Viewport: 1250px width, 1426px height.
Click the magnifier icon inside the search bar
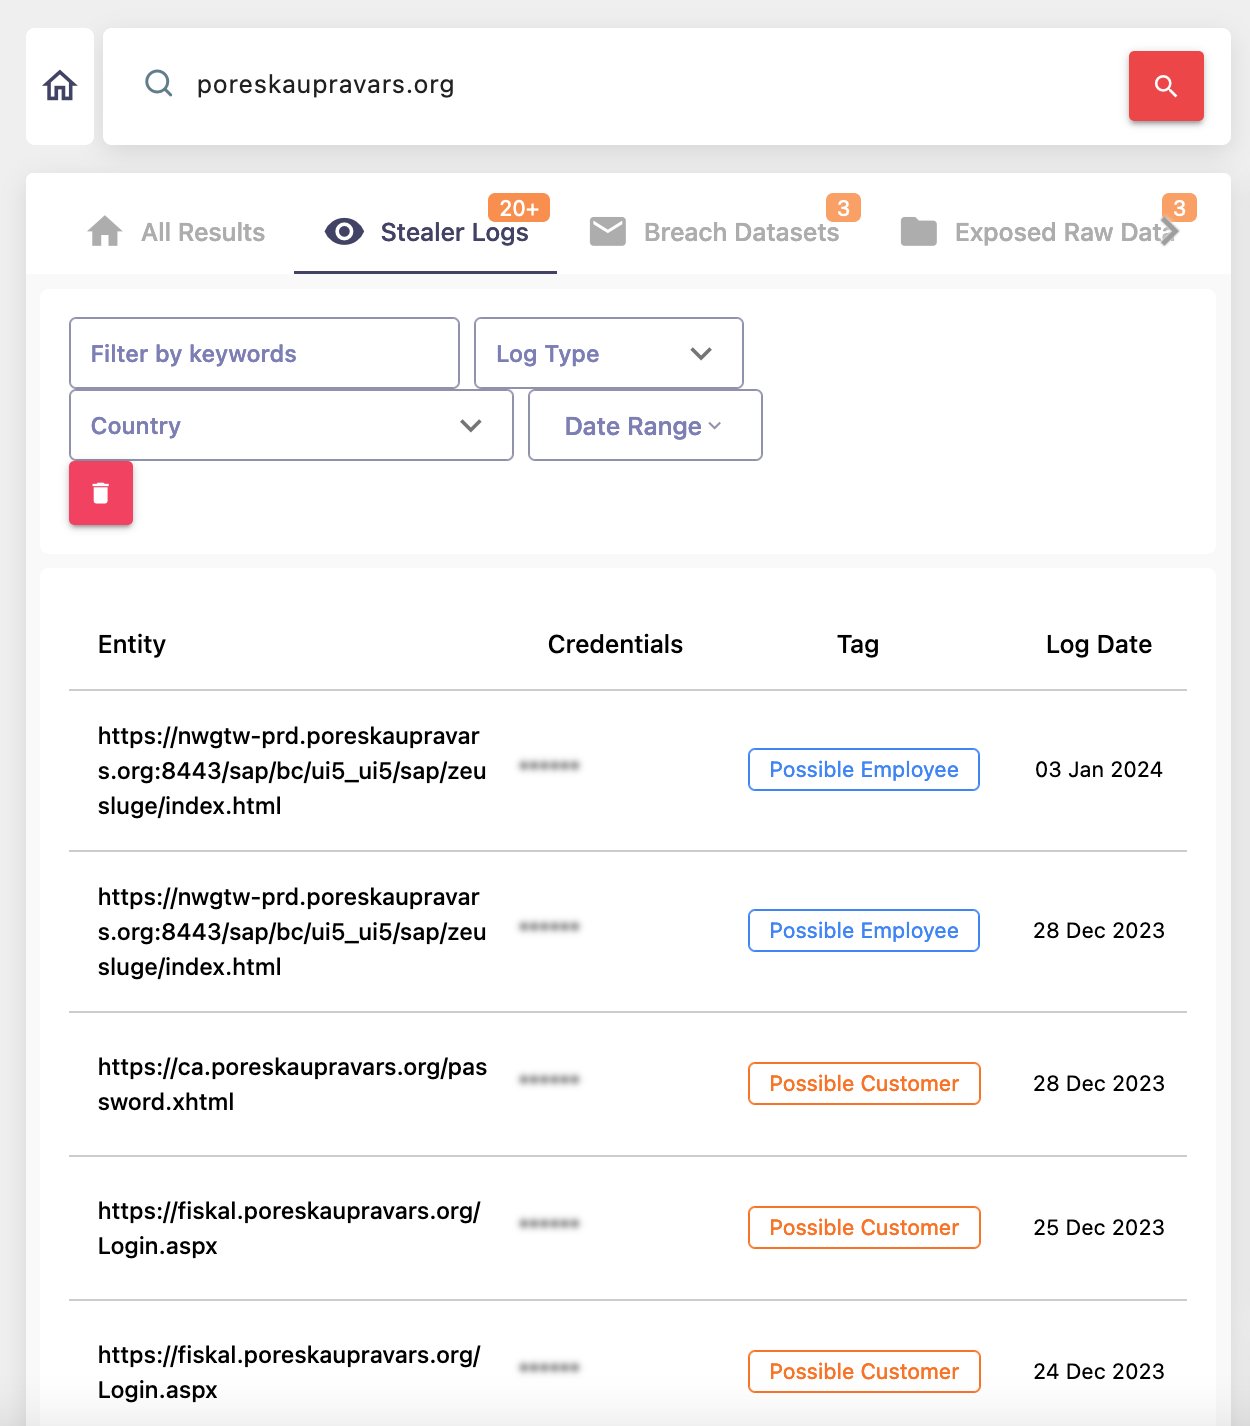tap(159, 83)
